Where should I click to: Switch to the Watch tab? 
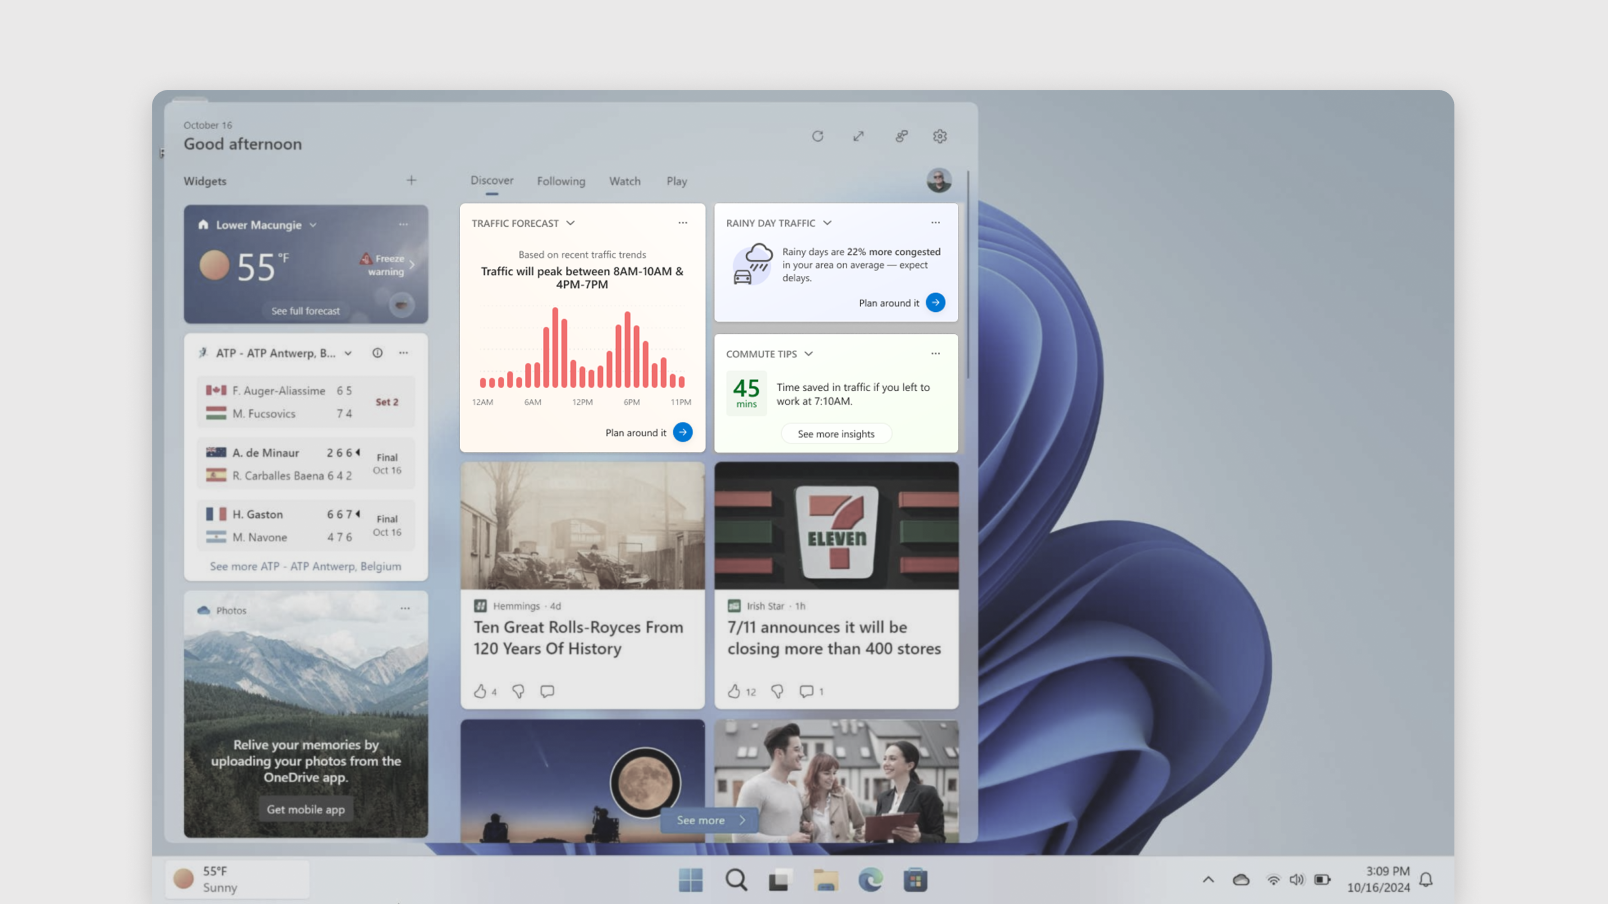click(x=625, y=181)
